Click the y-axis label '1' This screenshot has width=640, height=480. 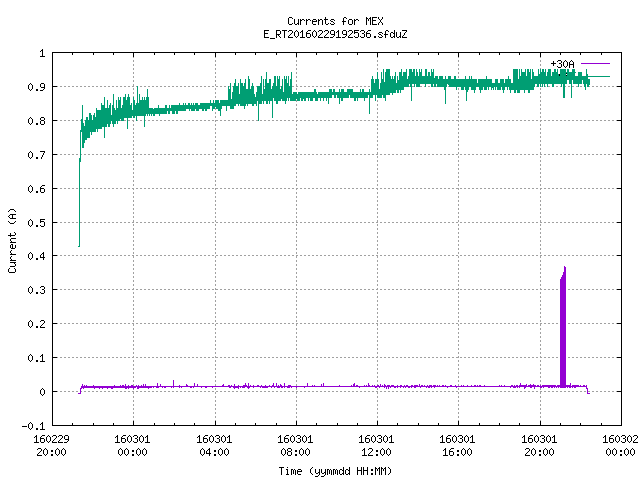pyautogui.click(x=42, y=53)
